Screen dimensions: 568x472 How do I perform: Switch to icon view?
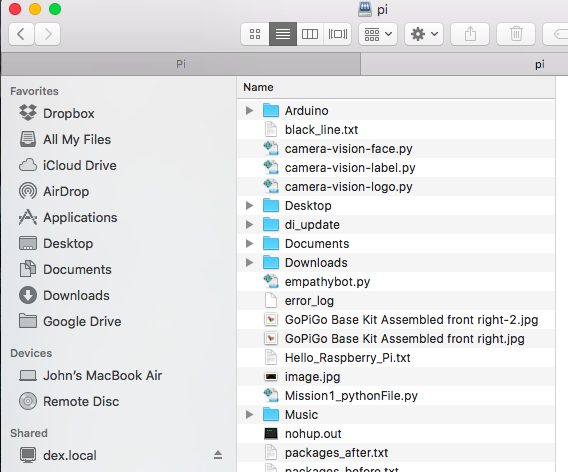point(255,34)
